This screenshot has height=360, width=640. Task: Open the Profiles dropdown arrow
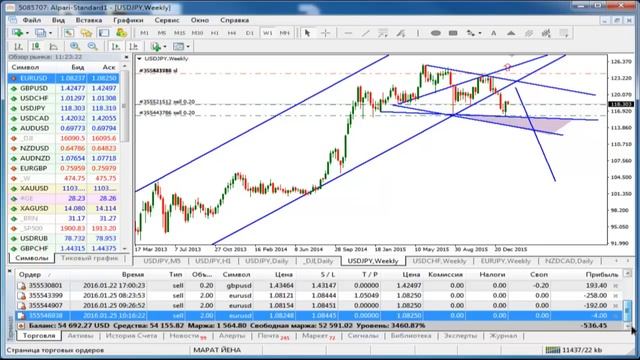coord(50,33)
